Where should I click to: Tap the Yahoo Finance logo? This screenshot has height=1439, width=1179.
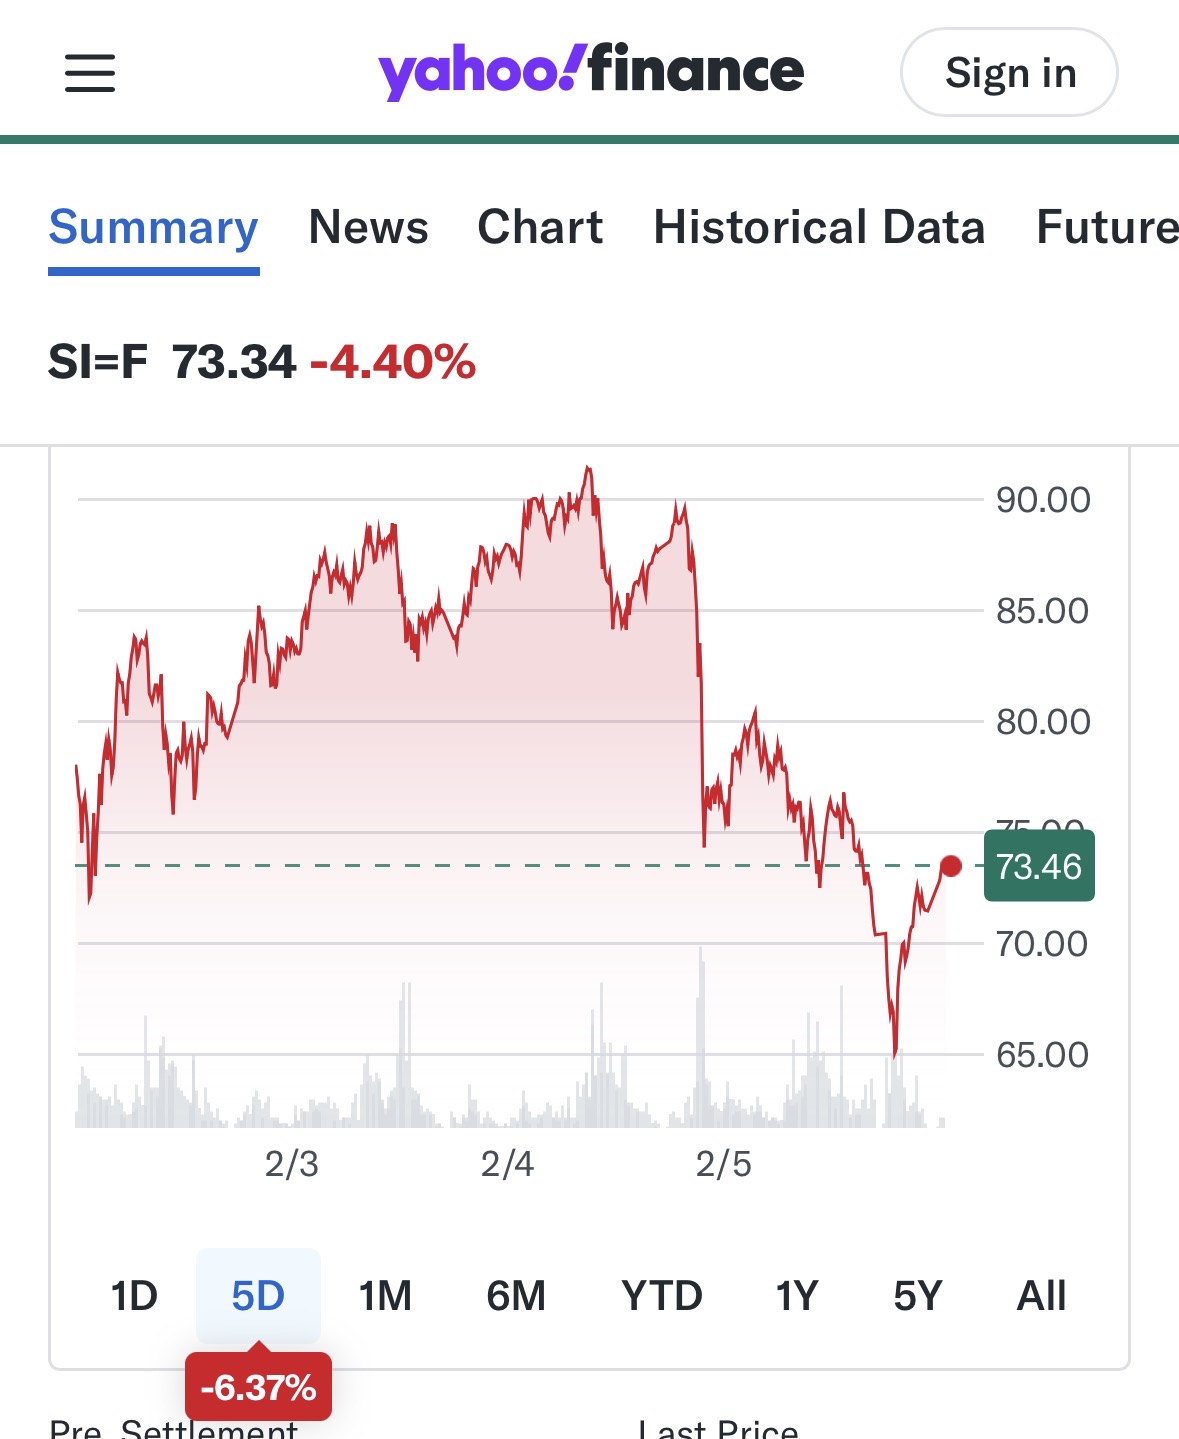point(590,71)
